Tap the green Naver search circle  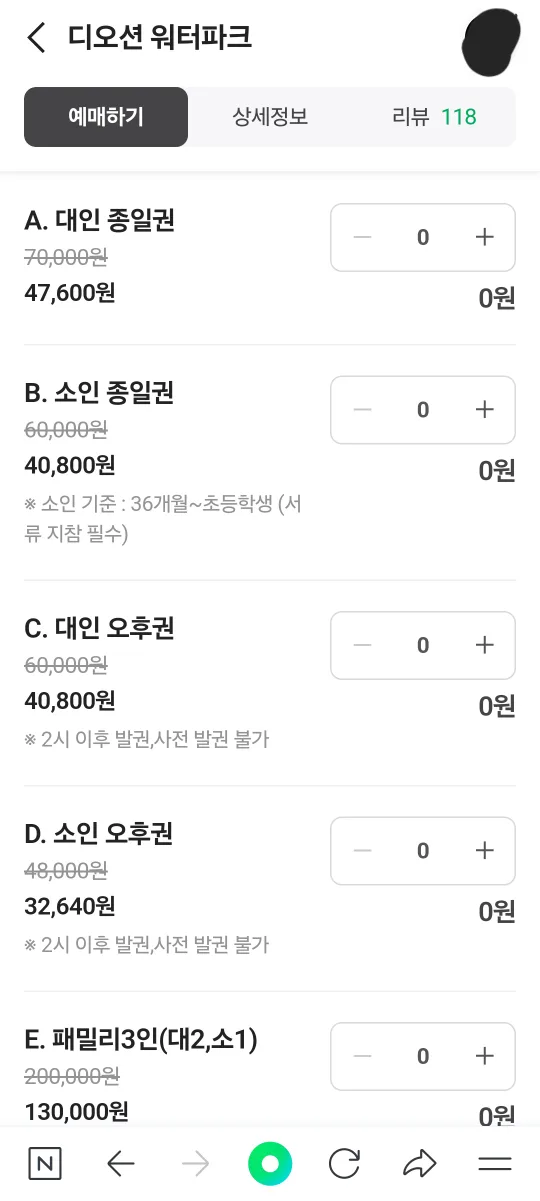click(x=270, y=1163)
